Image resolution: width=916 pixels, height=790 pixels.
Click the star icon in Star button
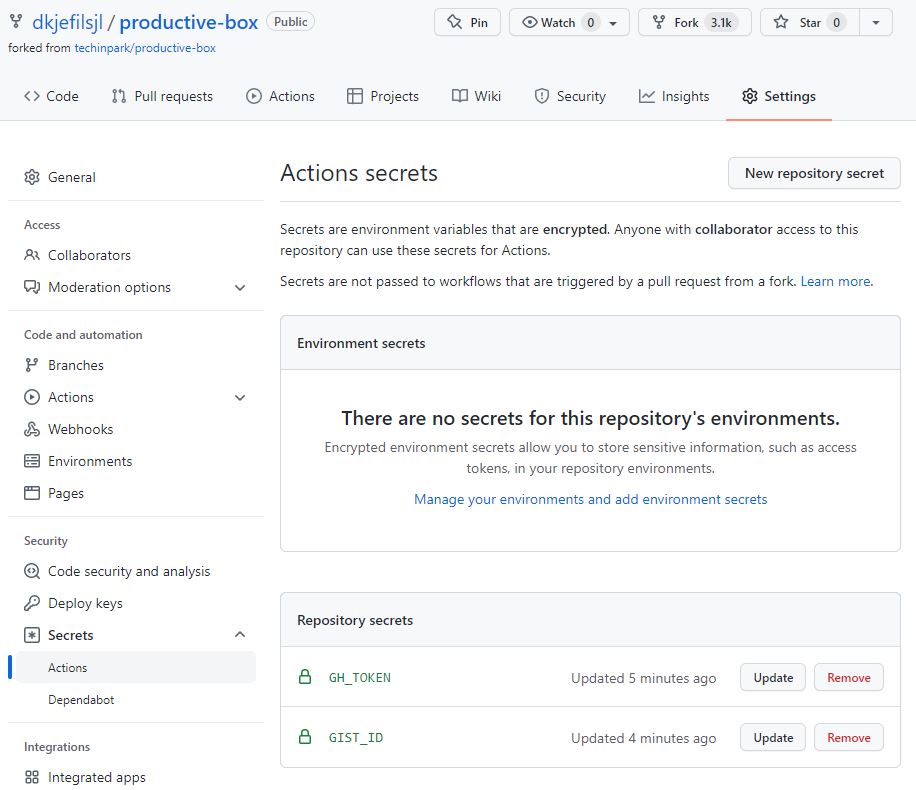tap(780, 22)
